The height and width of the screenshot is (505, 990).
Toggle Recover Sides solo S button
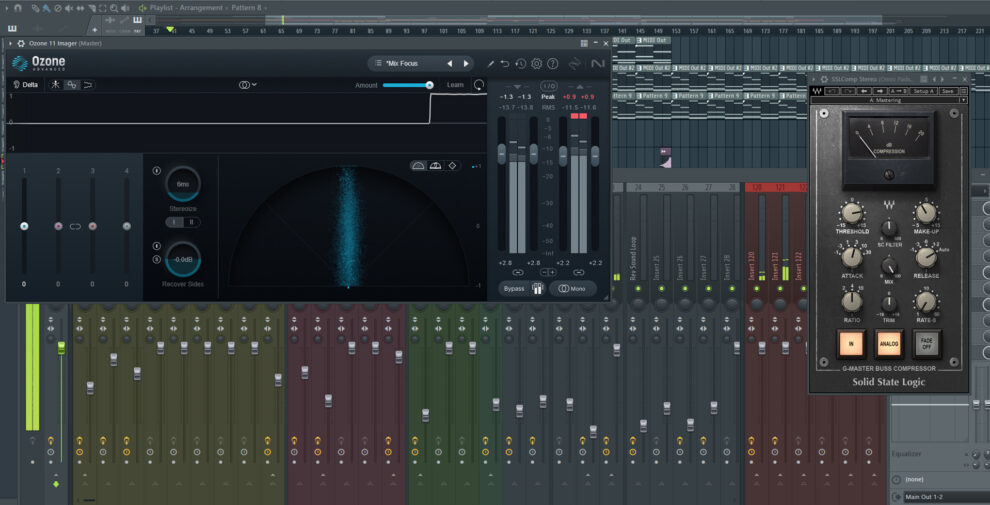[x=157, y=259]
